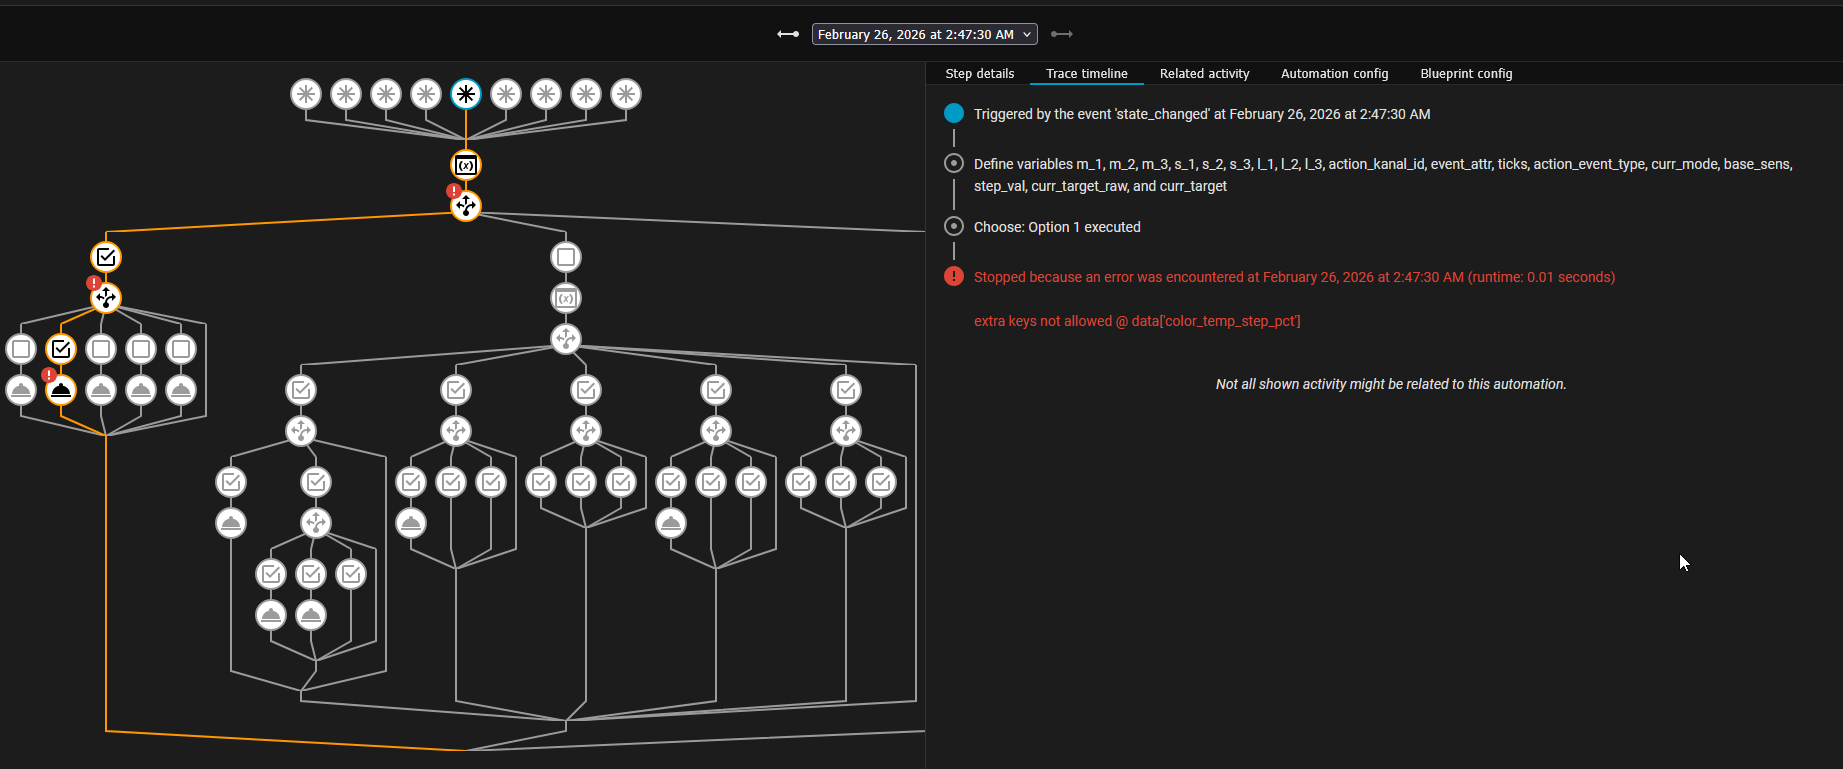The height and width of the screenshot is (769, 1843).
Task: Open the Related activity tab
Action: (x=1205, y=74)
